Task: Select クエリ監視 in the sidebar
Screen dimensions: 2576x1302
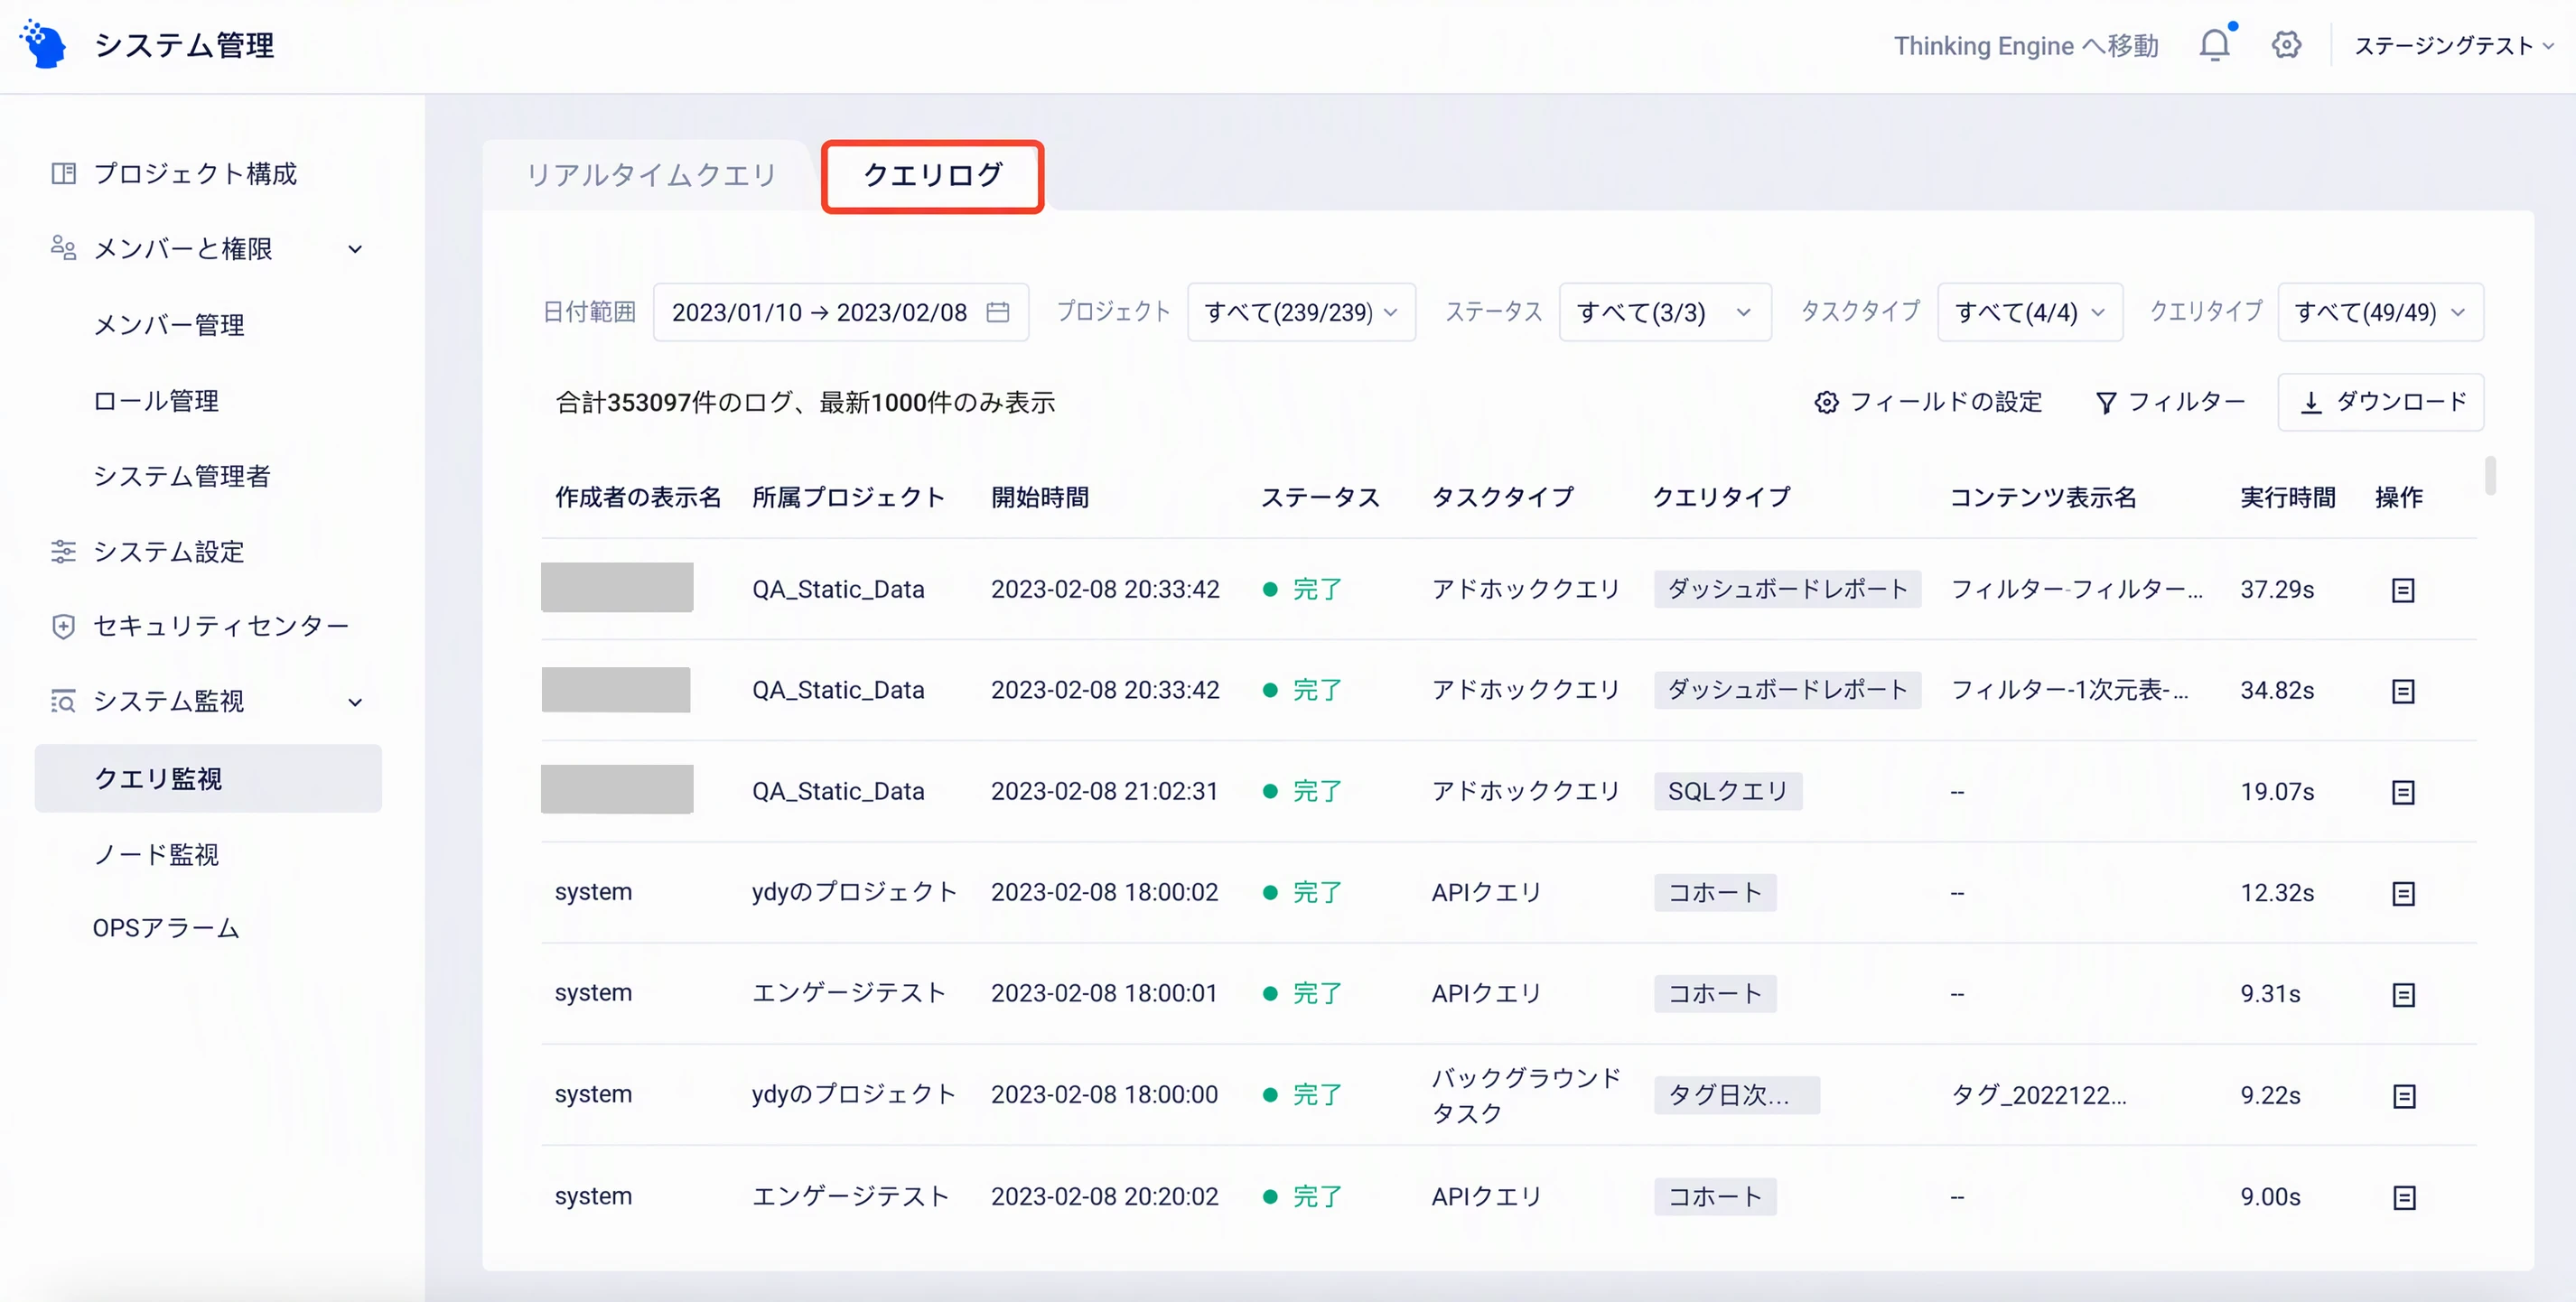Action: click(x=208, y=778)
